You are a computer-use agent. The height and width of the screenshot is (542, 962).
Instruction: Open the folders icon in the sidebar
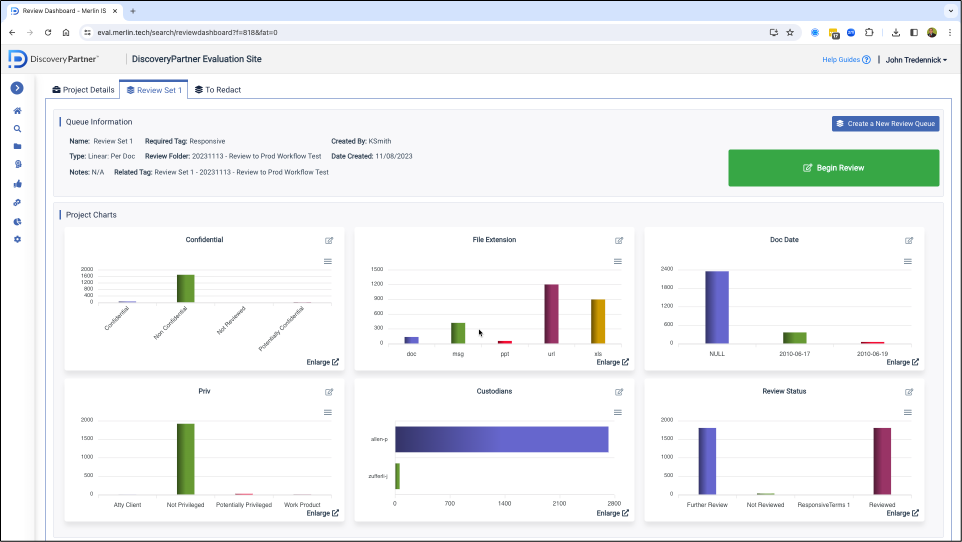pyautogui.click(x=17, y=146)
